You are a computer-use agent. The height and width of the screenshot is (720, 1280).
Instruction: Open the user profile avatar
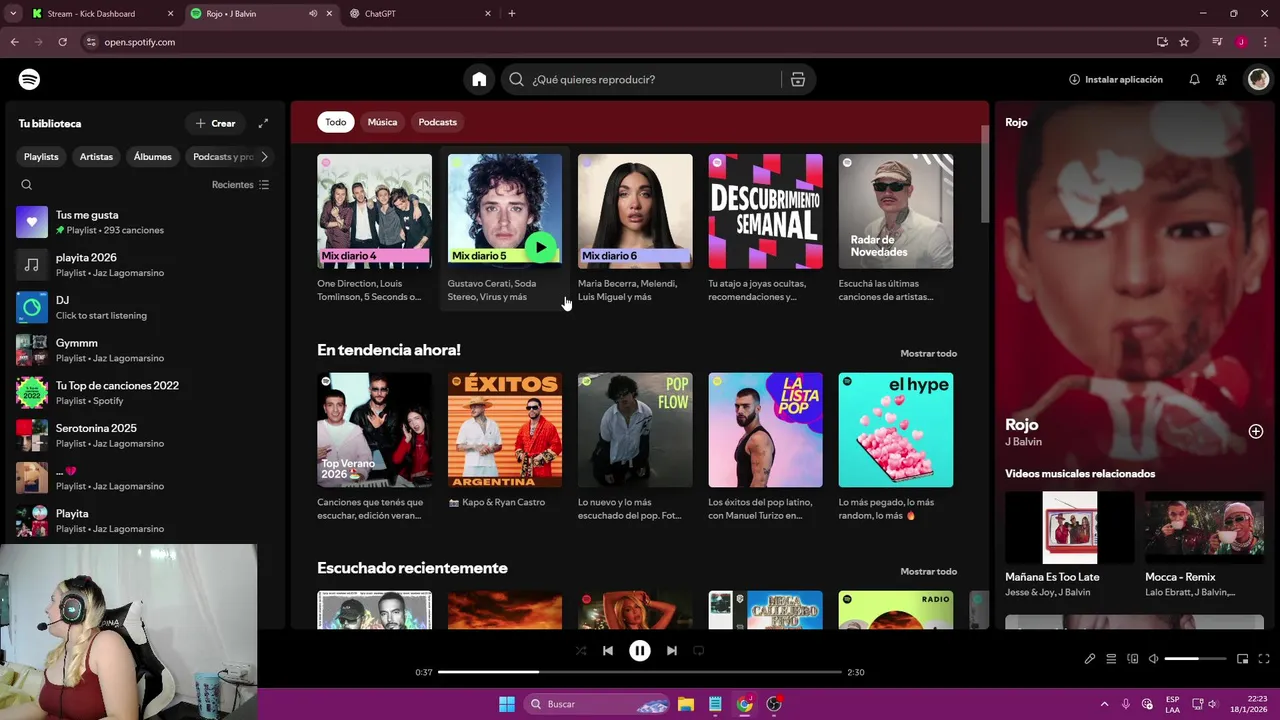click(1258, 79)
